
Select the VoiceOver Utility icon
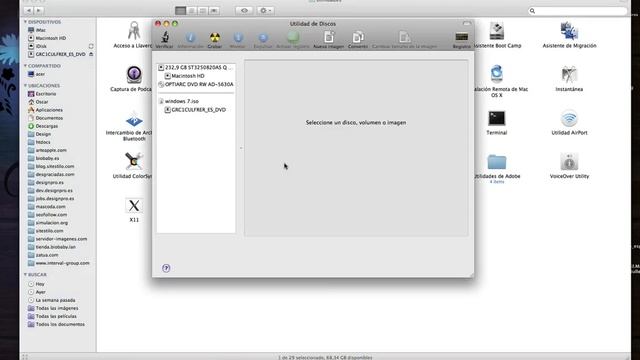pyautogui.click(x=569, y=162)
